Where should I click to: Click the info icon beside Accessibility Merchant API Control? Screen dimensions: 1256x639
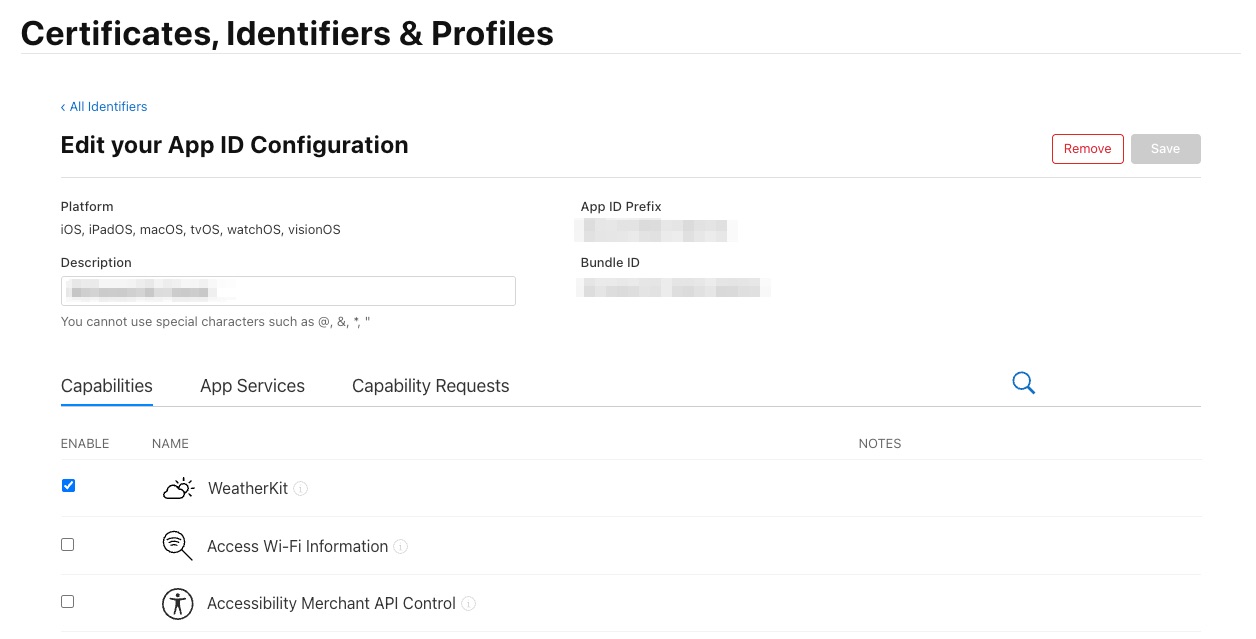[x=468, y=603]
